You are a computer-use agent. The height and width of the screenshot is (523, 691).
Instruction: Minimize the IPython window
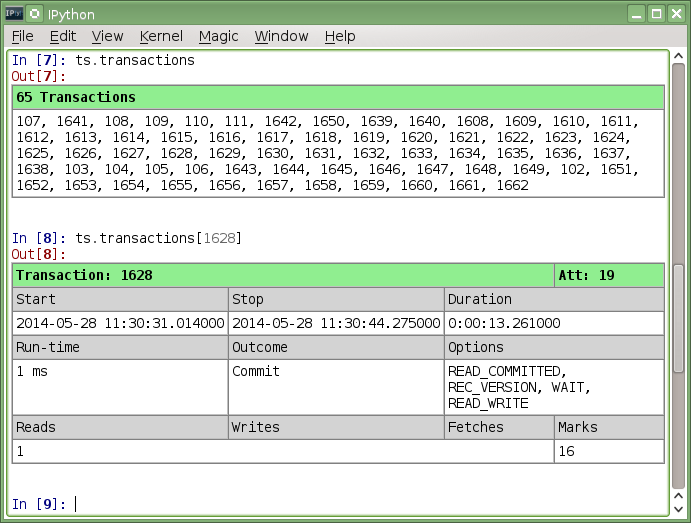635,14
